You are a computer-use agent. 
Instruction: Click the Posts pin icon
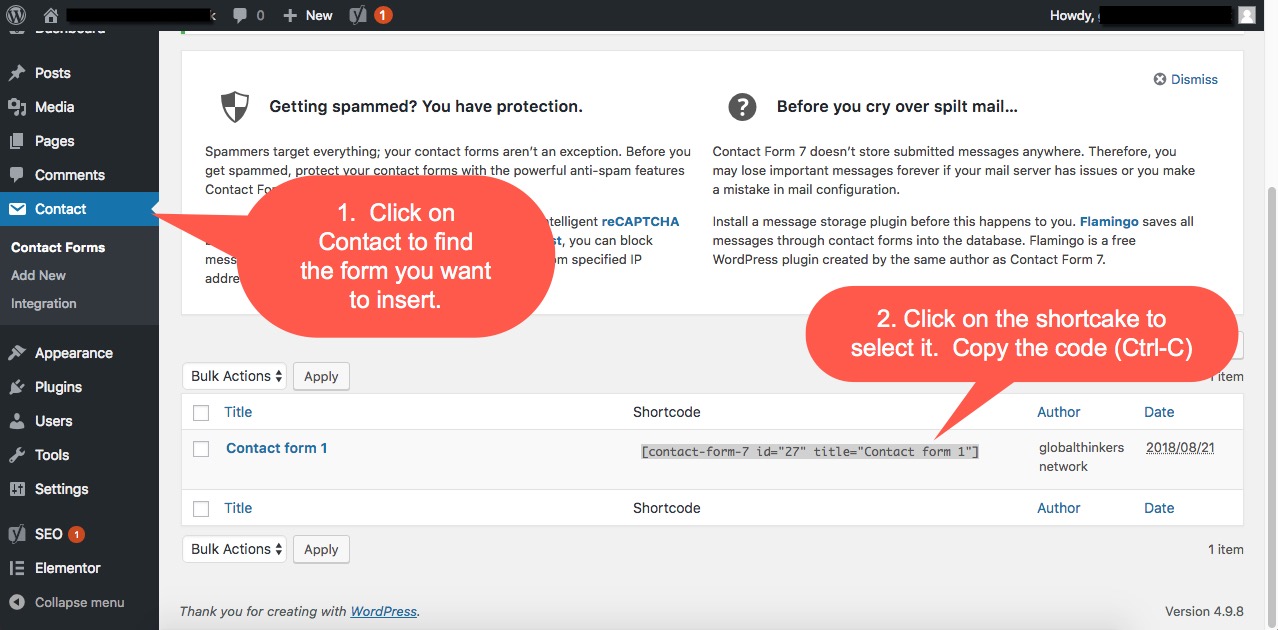(x=16, y=73)
